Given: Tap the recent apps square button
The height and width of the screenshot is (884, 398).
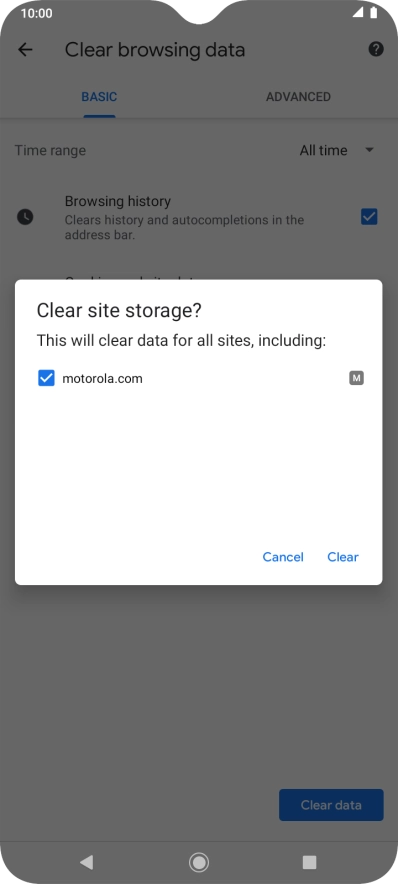Looking at the screenshot, I should (309, 862).
